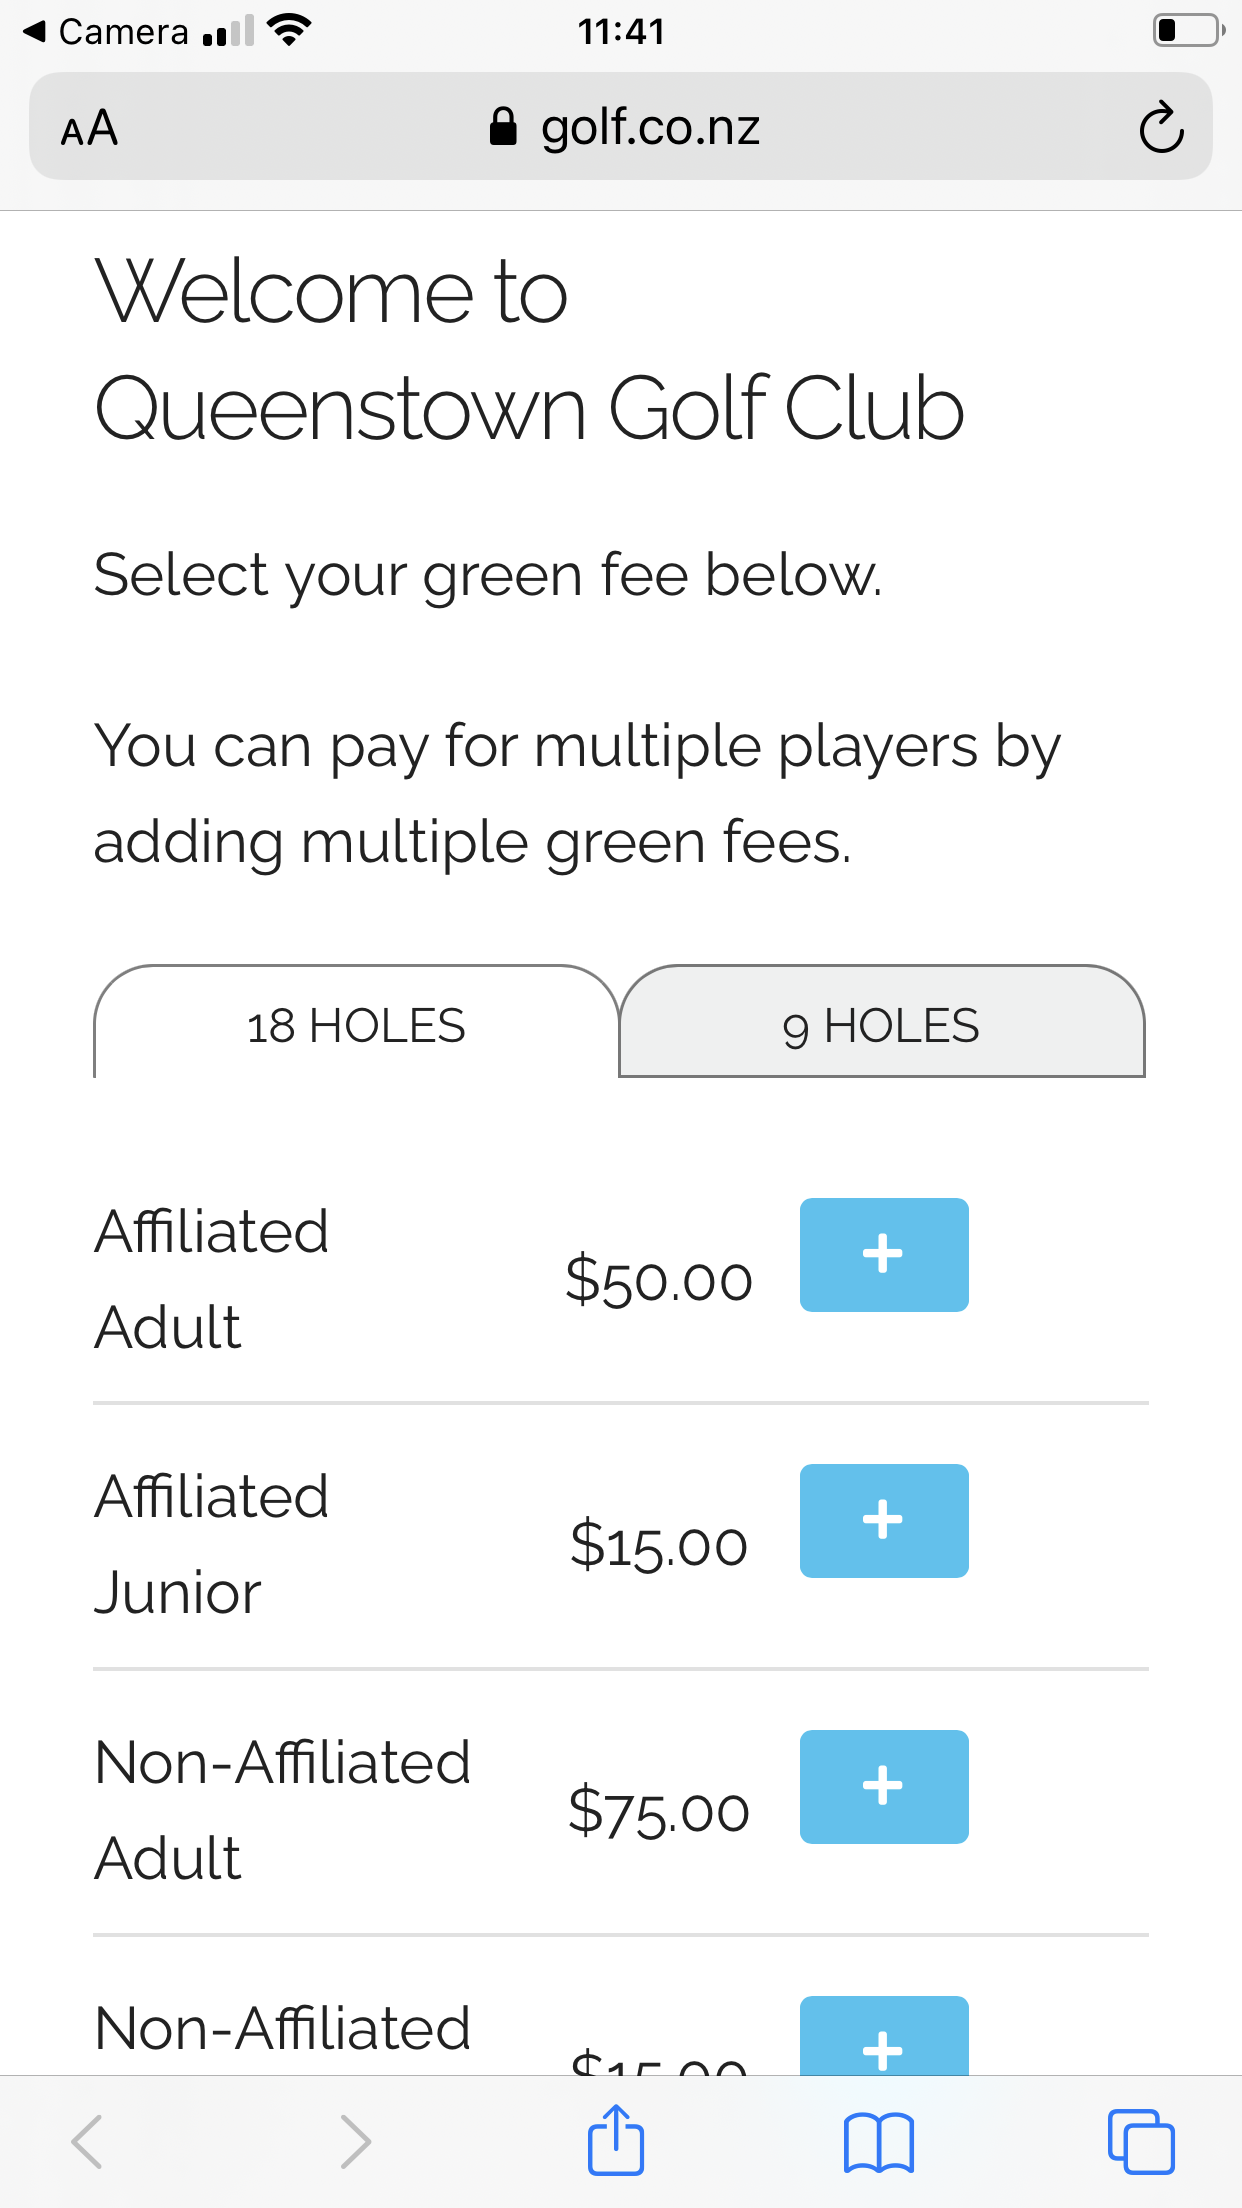1242x2208 pixels.
Task: Open the Safari bookmarks icon
Action: (x=878, y=2141)
